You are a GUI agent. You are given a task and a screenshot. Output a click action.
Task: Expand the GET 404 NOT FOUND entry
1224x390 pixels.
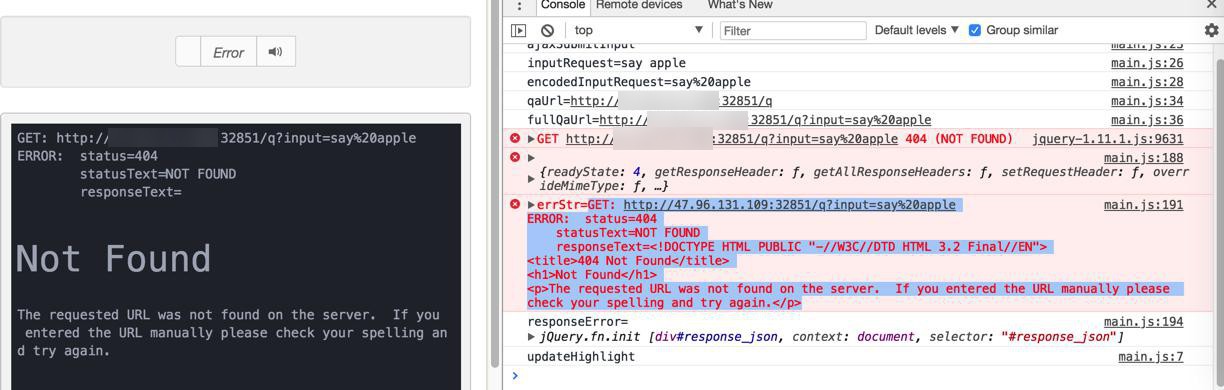click(532, 139)
